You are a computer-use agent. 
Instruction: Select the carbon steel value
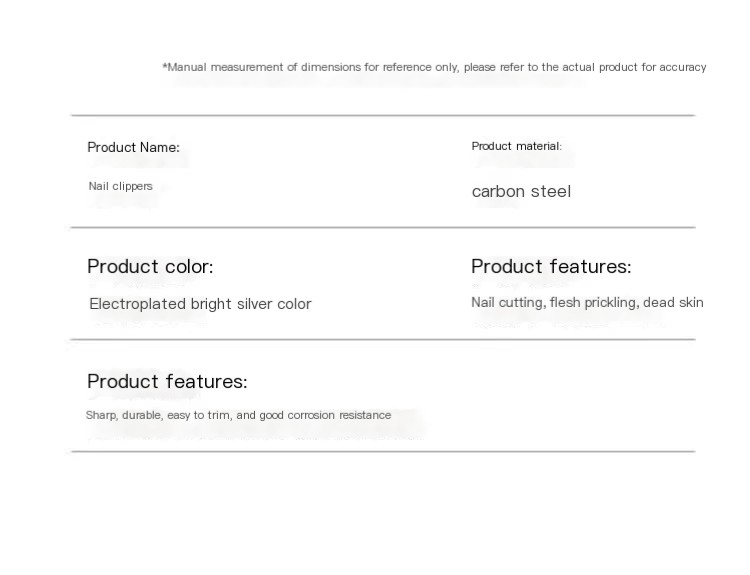tap(521, 191)
